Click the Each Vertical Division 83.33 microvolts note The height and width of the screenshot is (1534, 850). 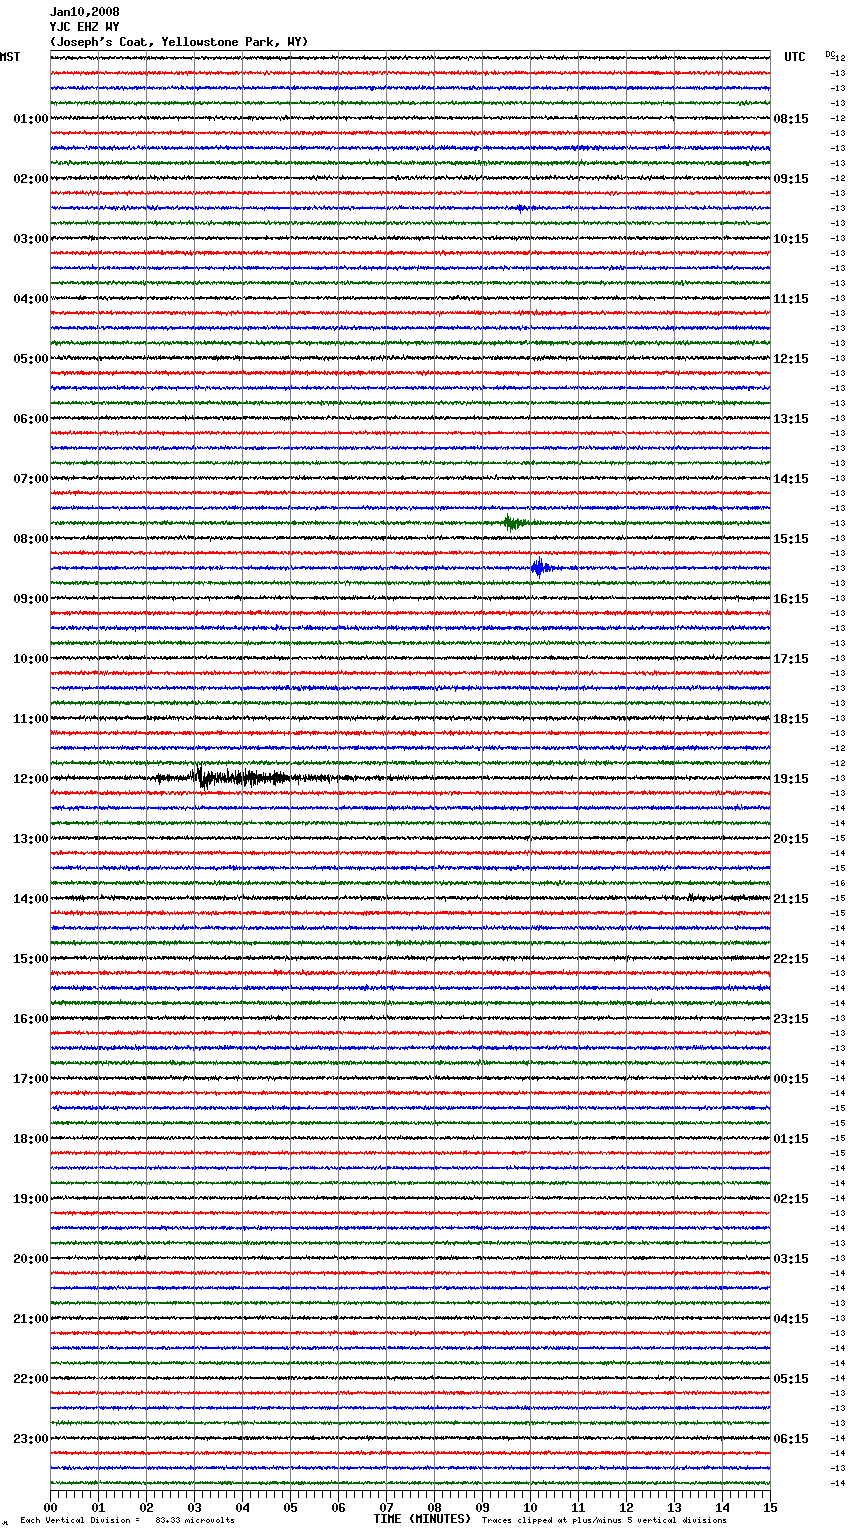point(127,1520)
